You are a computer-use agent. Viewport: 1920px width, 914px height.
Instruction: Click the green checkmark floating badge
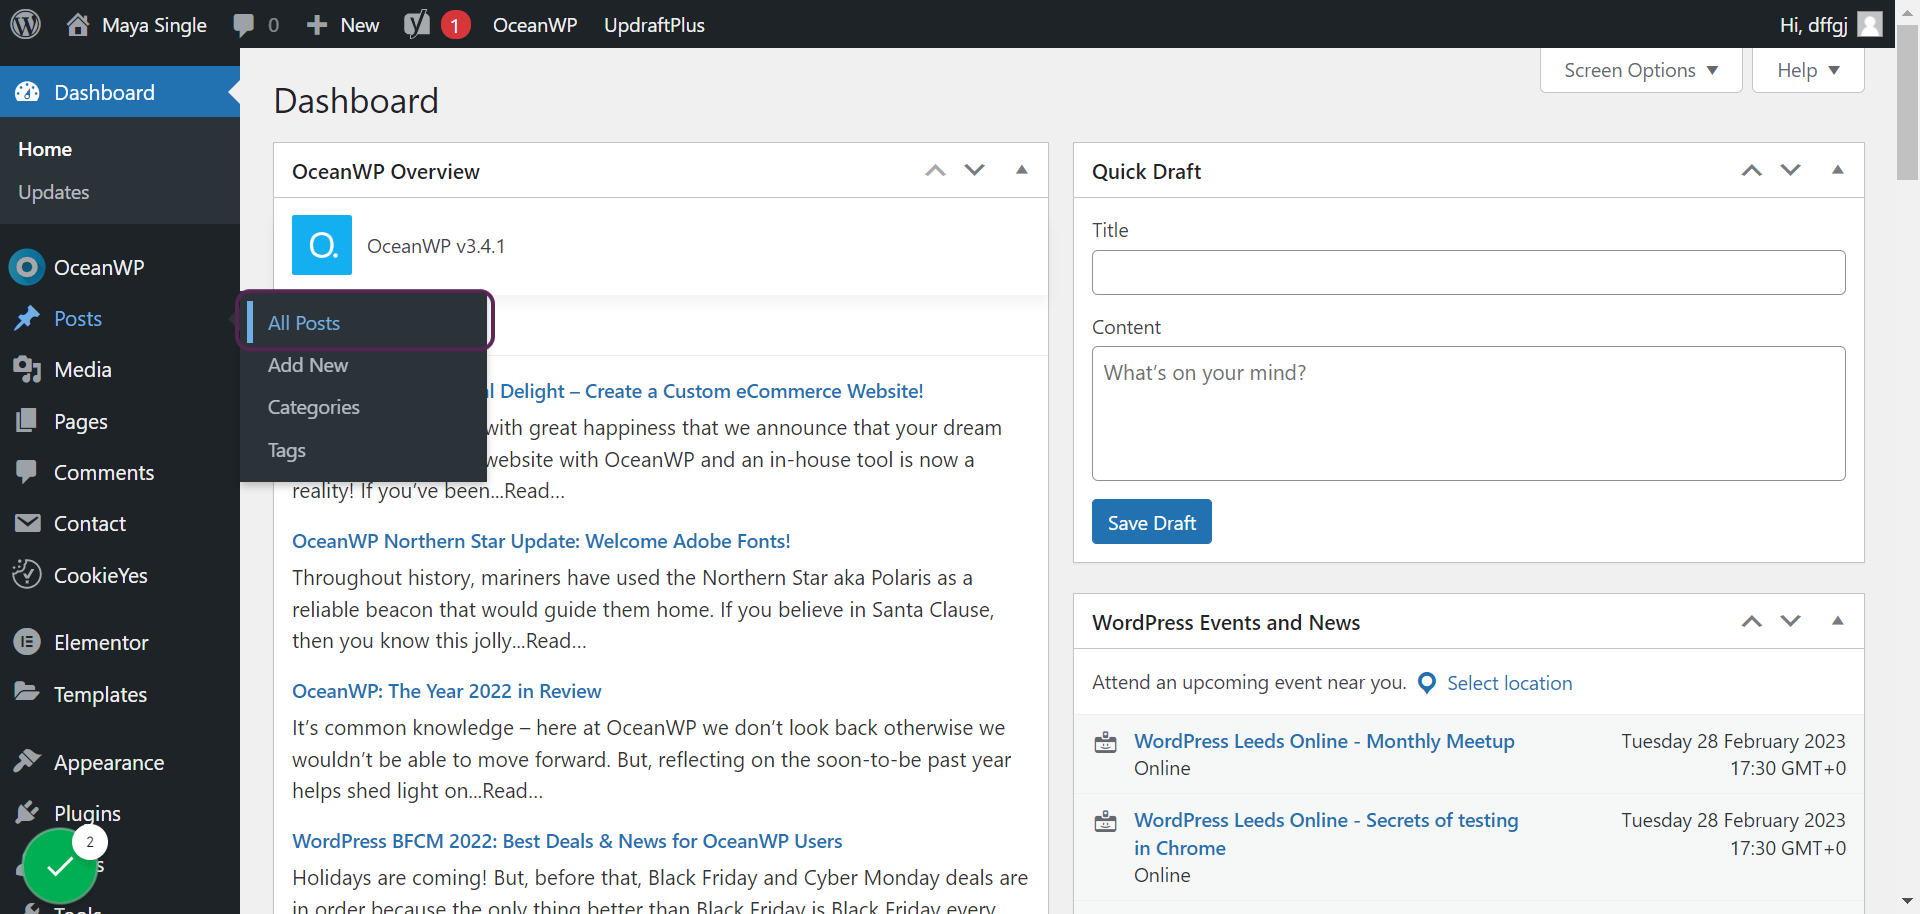(60, 866)
